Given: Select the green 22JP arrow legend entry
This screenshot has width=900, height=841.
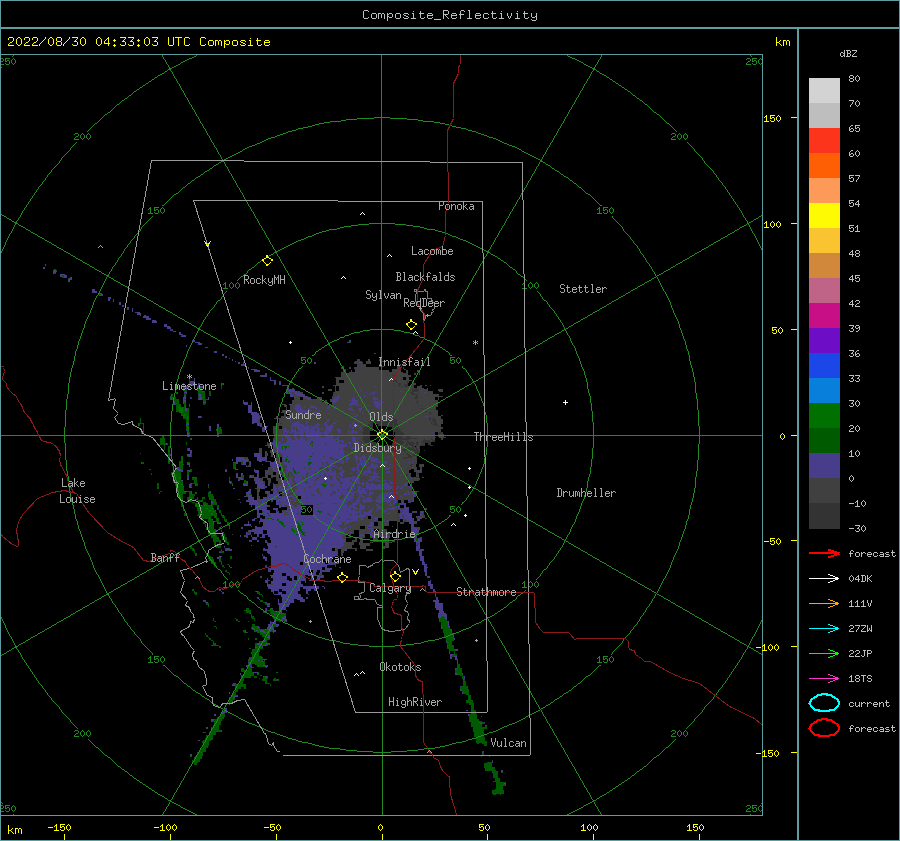Looking at the screenshot, I should 824,653.
